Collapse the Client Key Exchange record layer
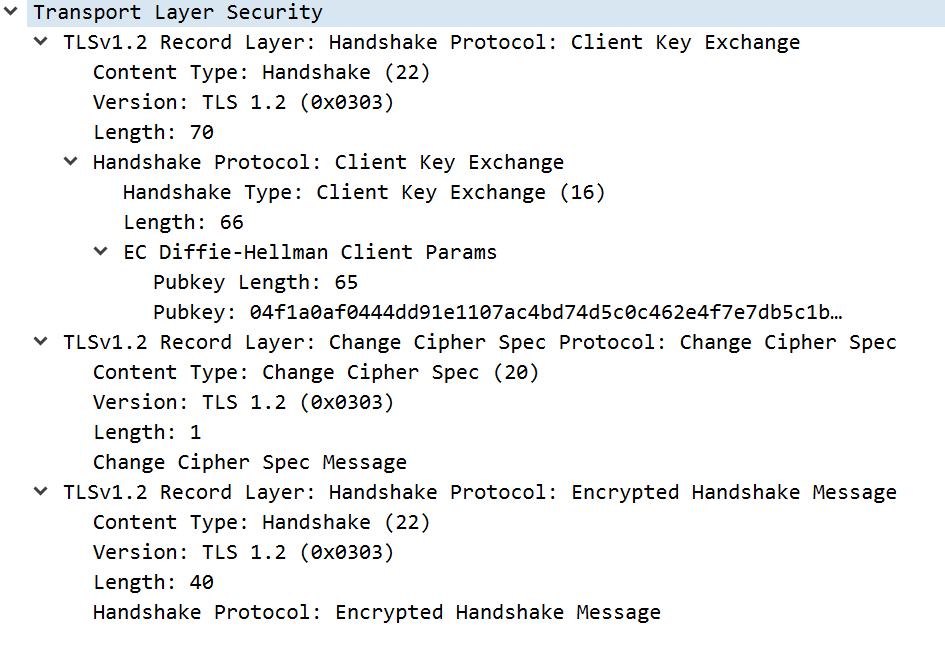 point(39,42)
